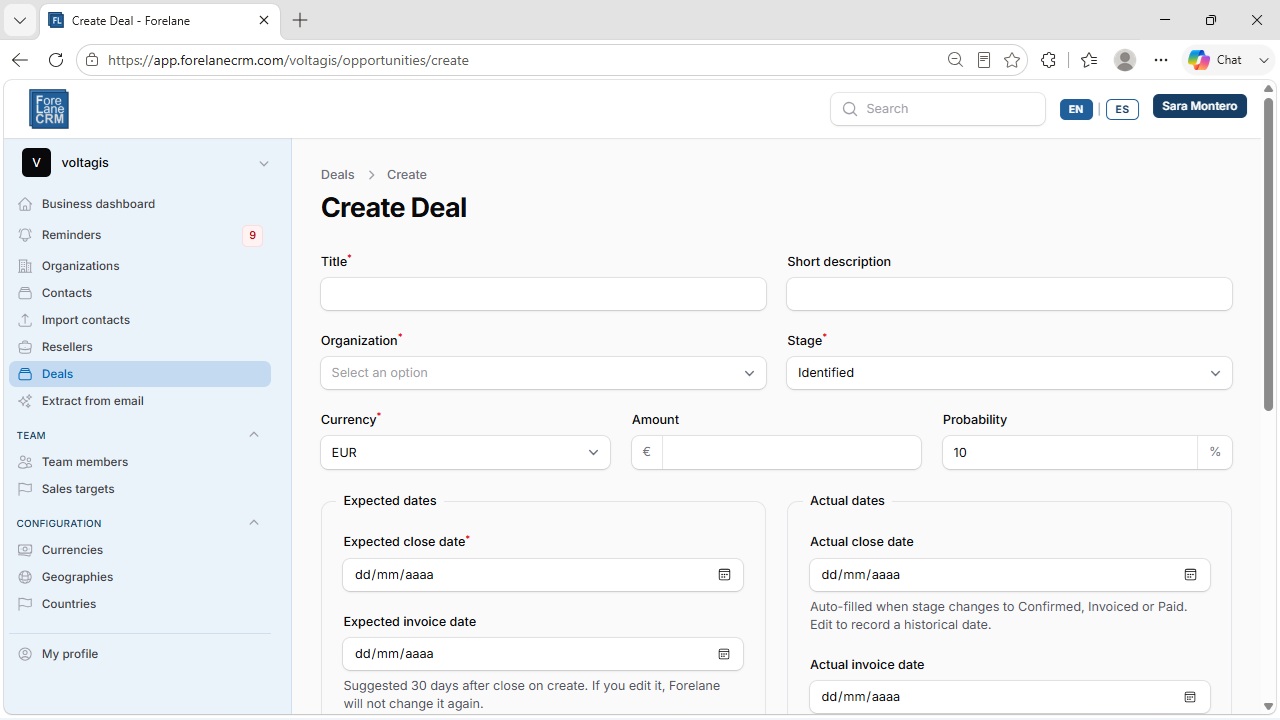The height and width of the screenshot is (720, 1280).
Task: Click the page vertical scrollbar
Action: click(x=1268, y=255)
